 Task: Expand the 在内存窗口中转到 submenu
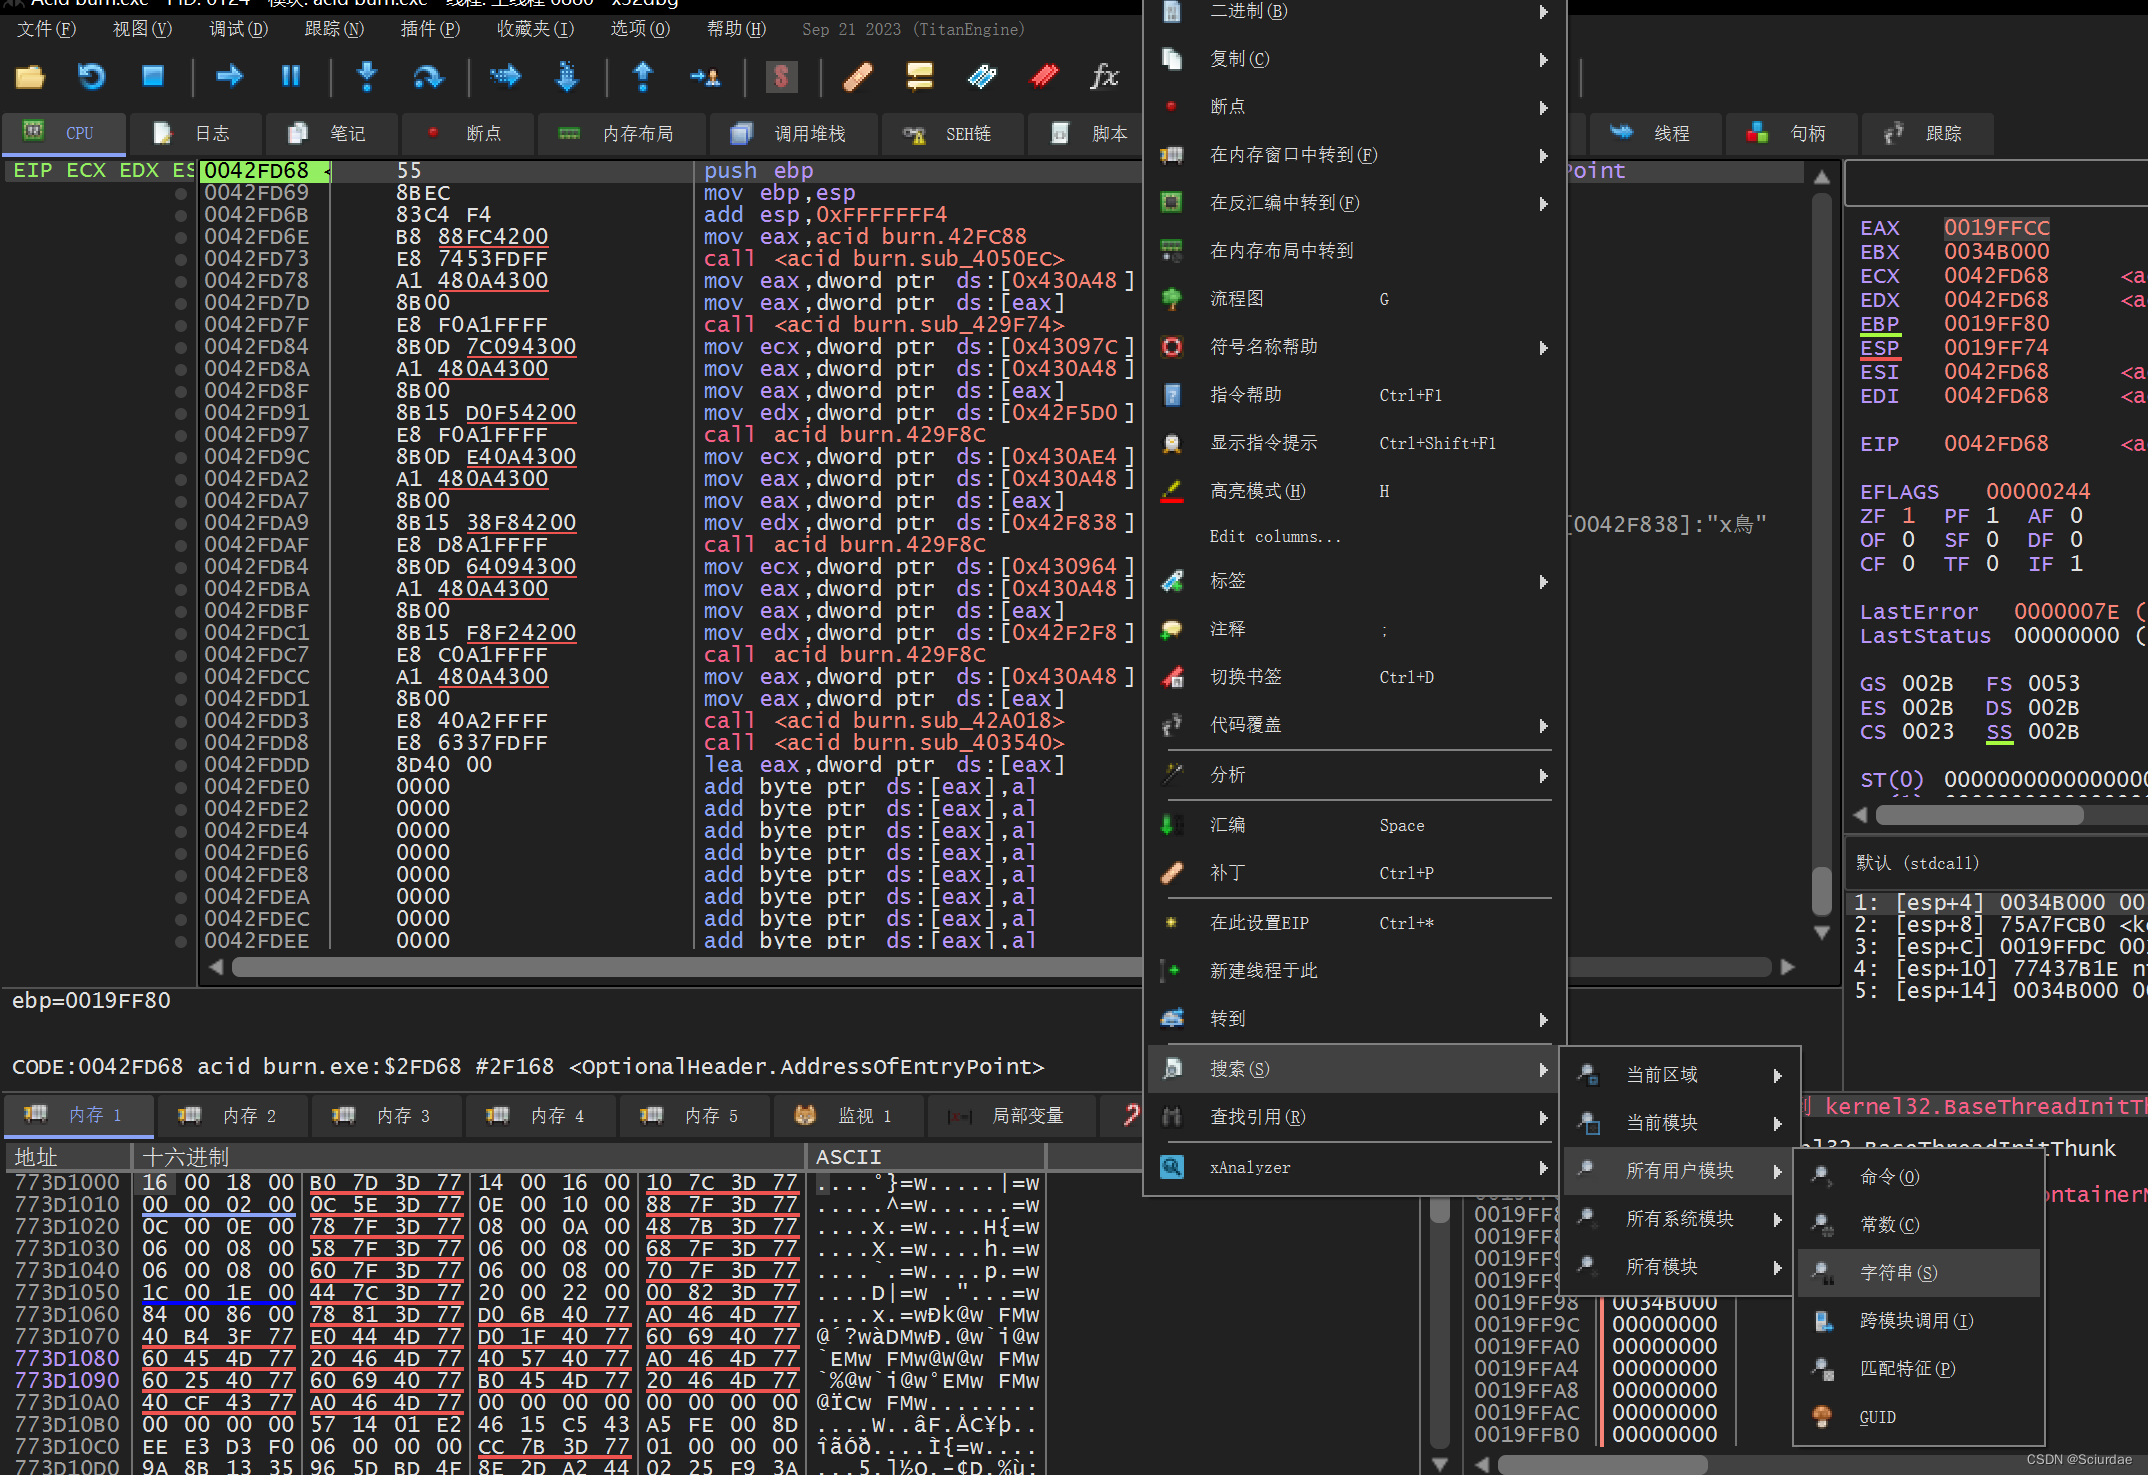(x=1355, y=155)
